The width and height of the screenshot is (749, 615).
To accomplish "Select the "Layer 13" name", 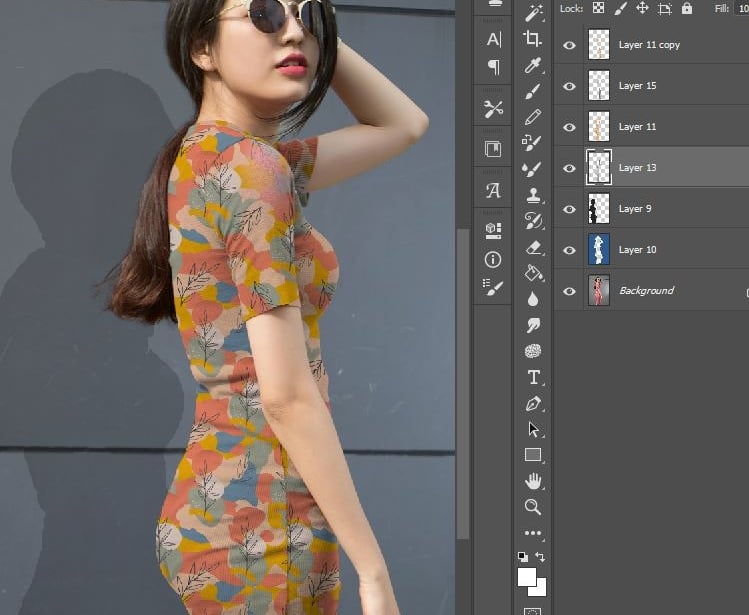I will 637,168.
